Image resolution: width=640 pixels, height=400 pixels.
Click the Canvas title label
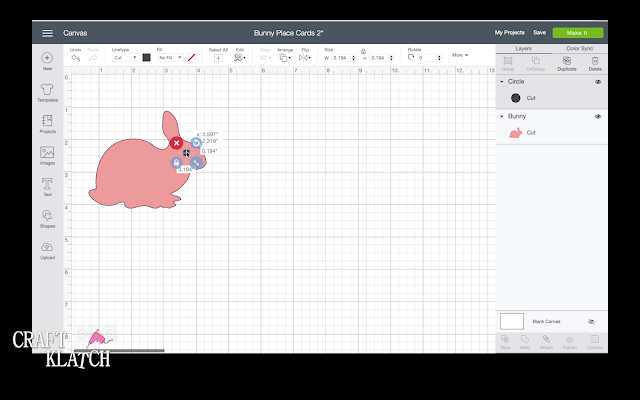coord(75,33)
